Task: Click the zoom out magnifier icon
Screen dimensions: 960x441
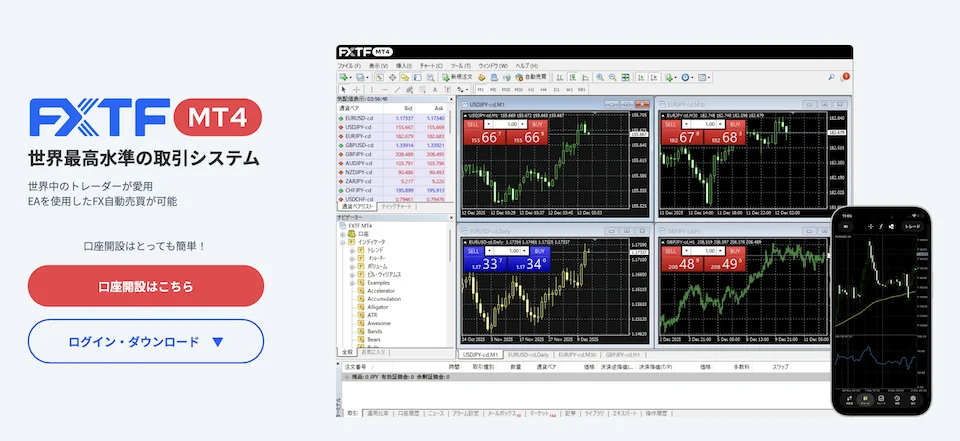Action: 611,77
